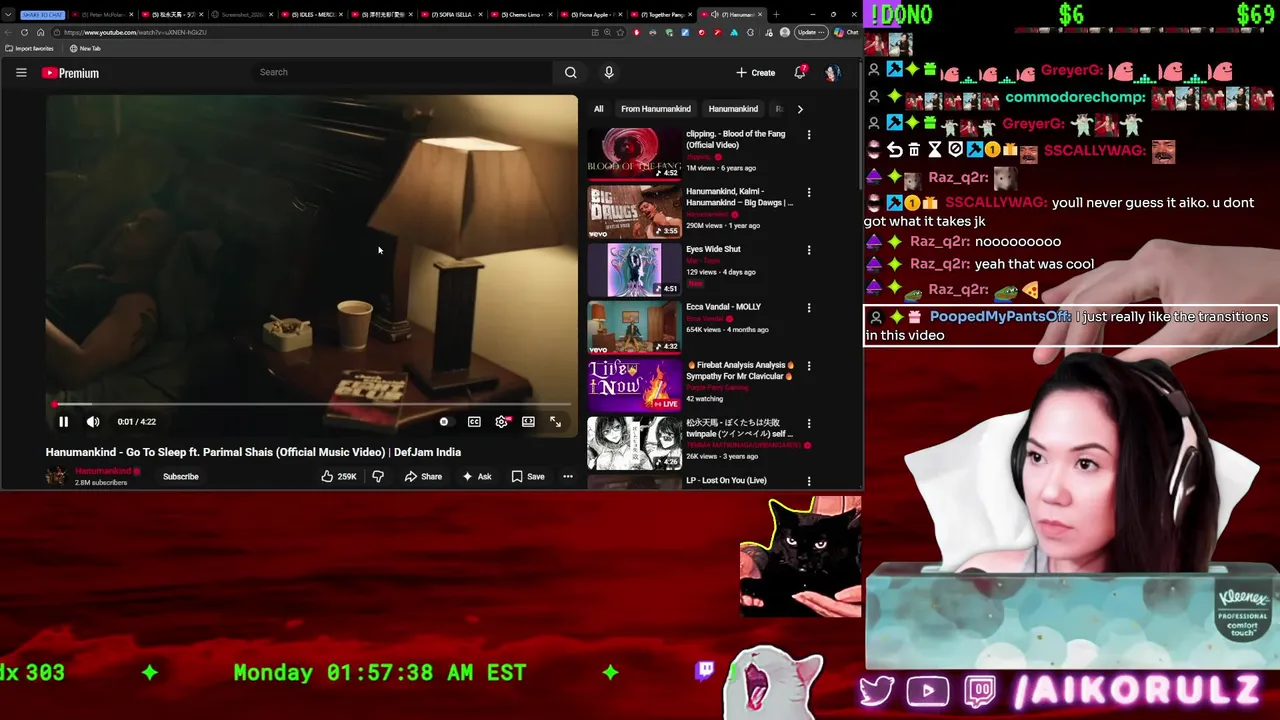The width and height of the screenshot is (1280, 720).
Task: Open the browser profile icon in toolbar
Action: click(785, 32)
